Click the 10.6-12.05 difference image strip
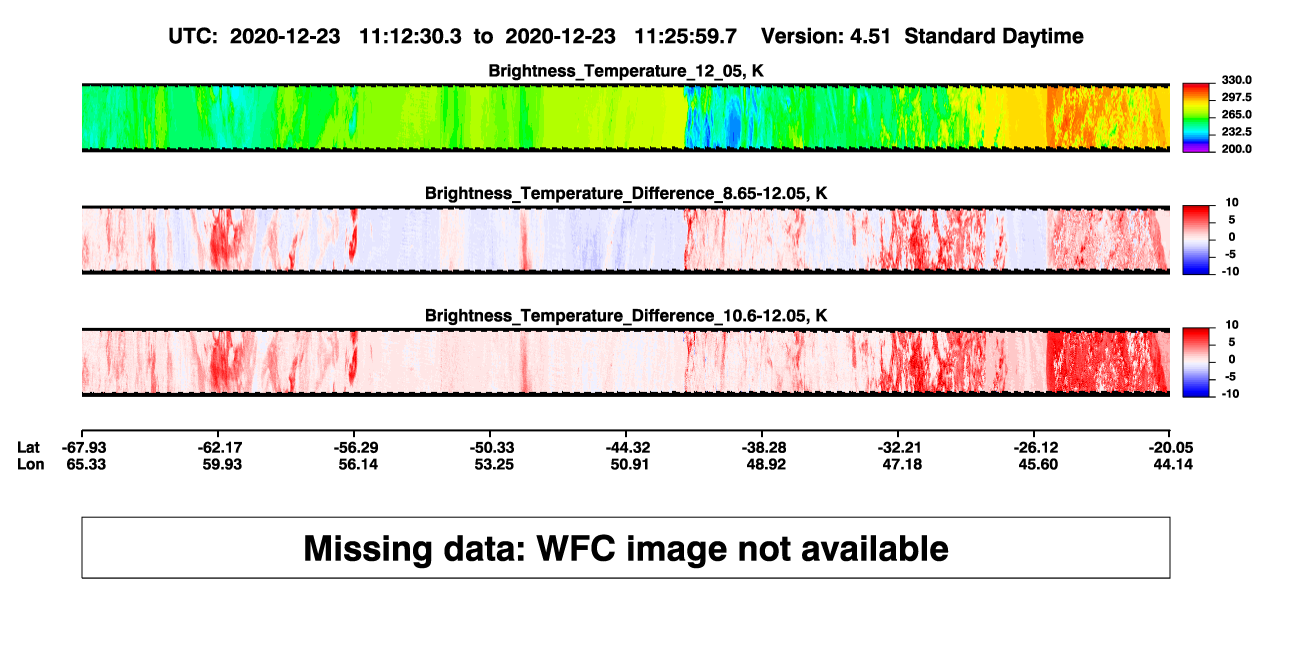Viewport: 1300px width, 667px height. click(626, 363)
